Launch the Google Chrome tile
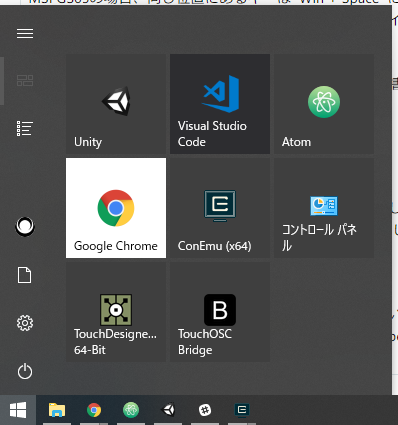The width and height of the screenshot is (398, 425). point(116,208)
